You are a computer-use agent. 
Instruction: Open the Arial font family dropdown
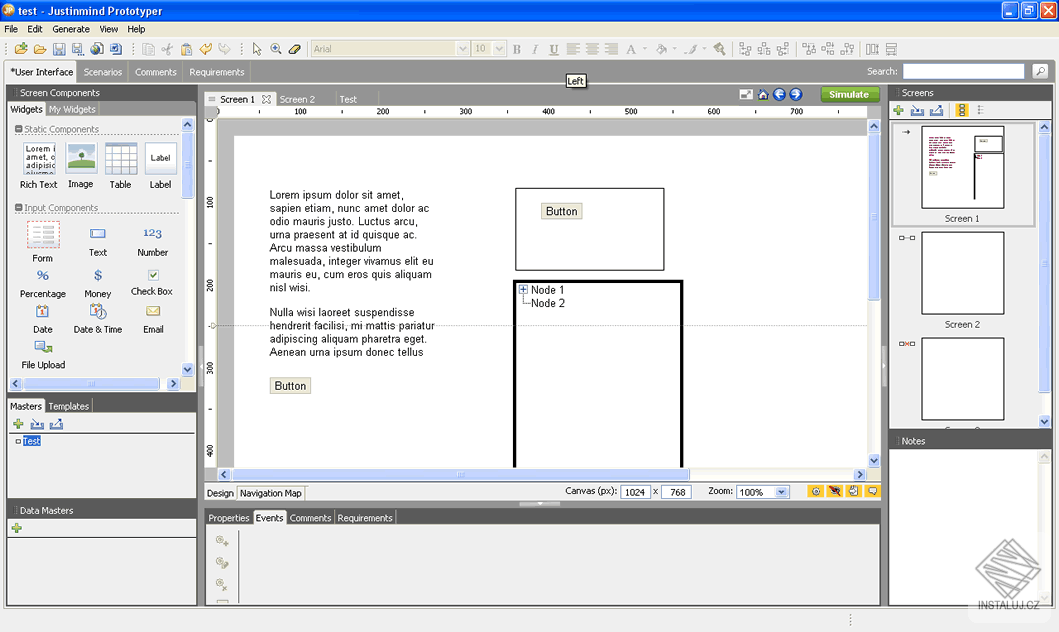(463, 49)
